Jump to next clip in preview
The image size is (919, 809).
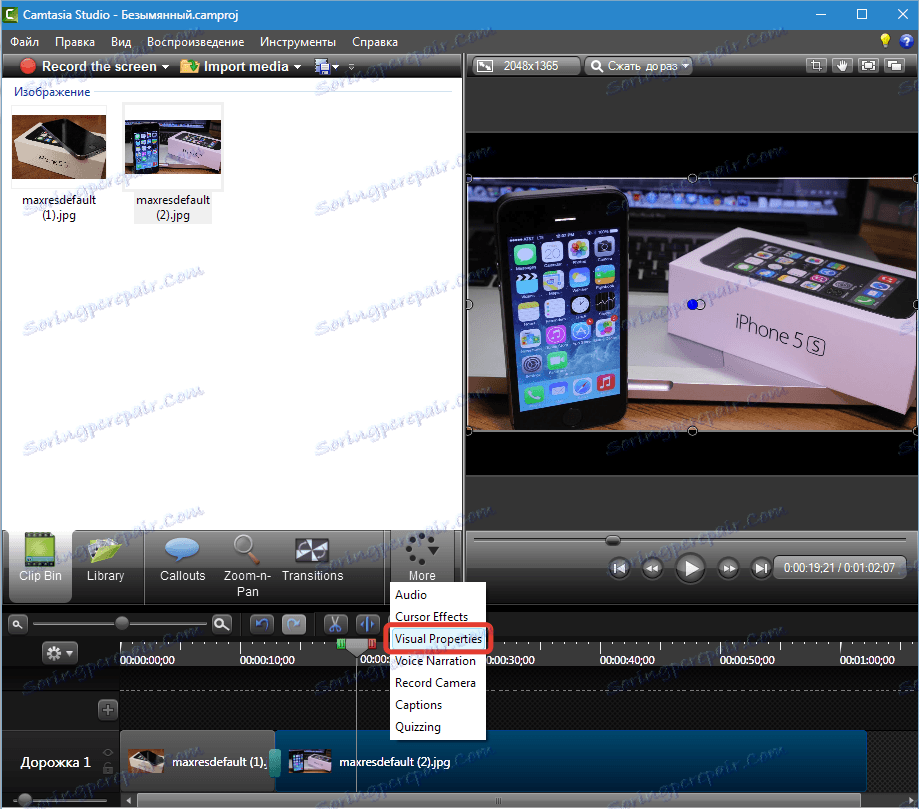761,568
